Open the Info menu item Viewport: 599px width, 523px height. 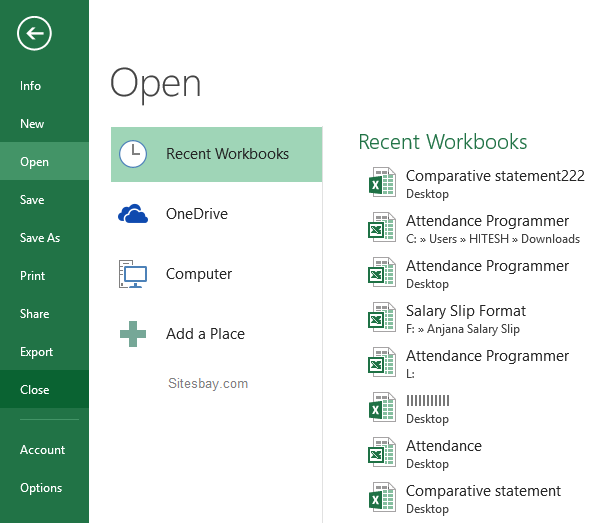44,86
